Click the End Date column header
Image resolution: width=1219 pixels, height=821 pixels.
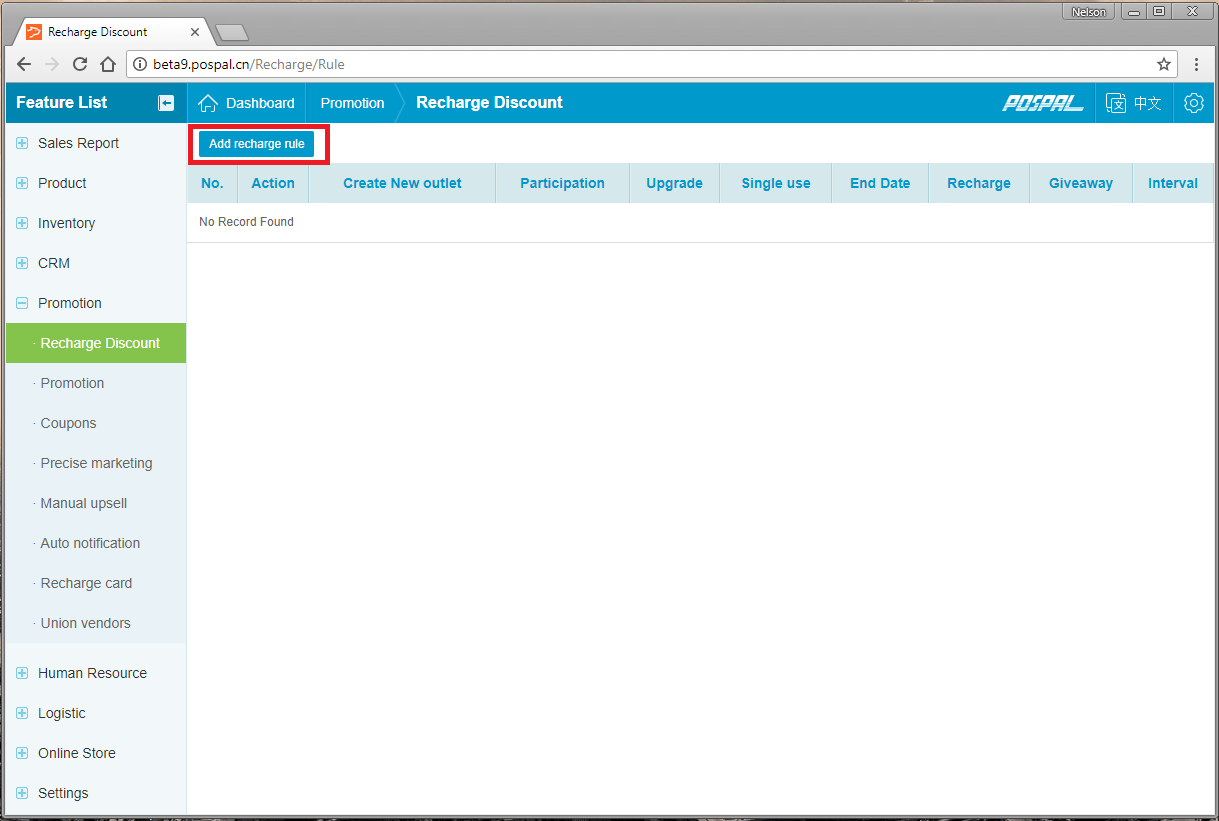pos(880,183)
